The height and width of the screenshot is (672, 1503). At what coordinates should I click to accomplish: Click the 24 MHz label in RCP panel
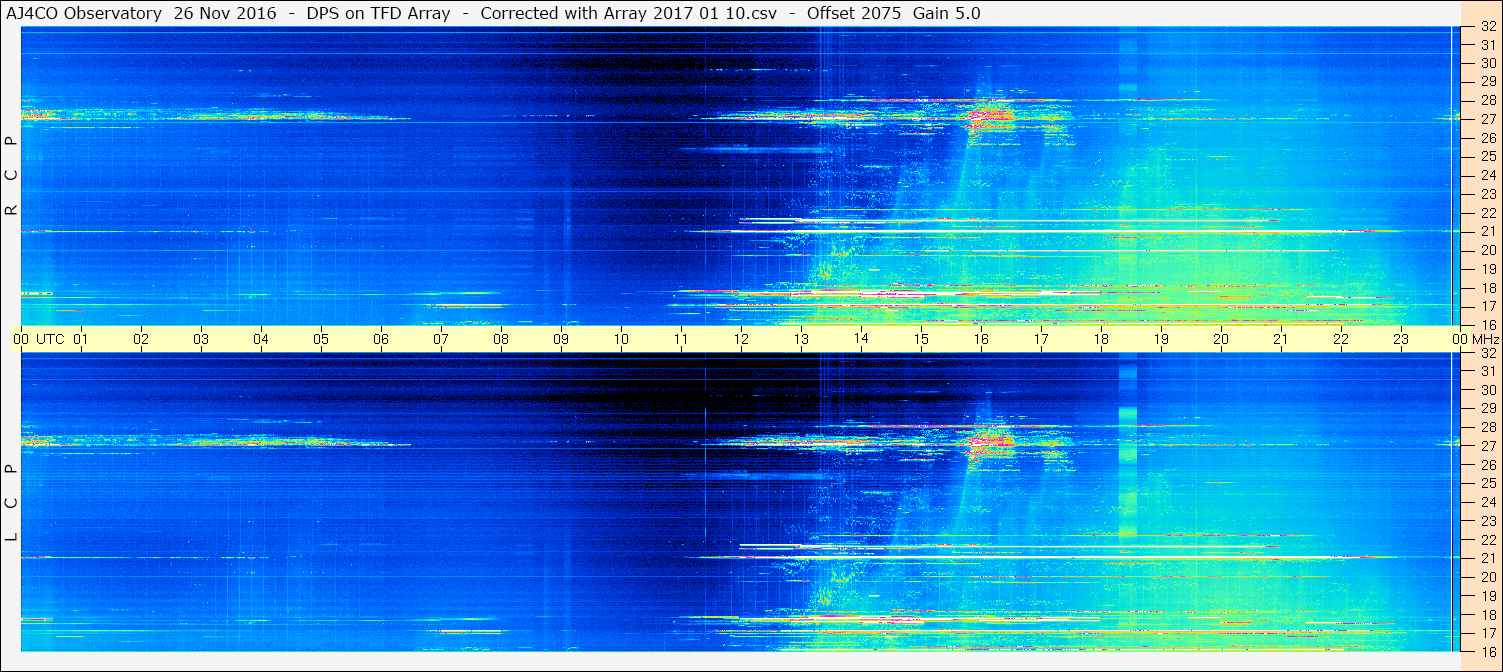[x=1487, y=175]
